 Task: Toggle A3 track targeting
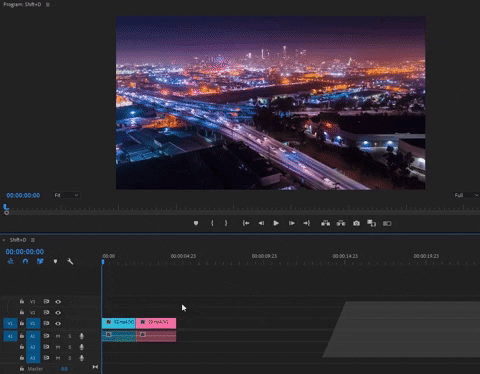33,358
